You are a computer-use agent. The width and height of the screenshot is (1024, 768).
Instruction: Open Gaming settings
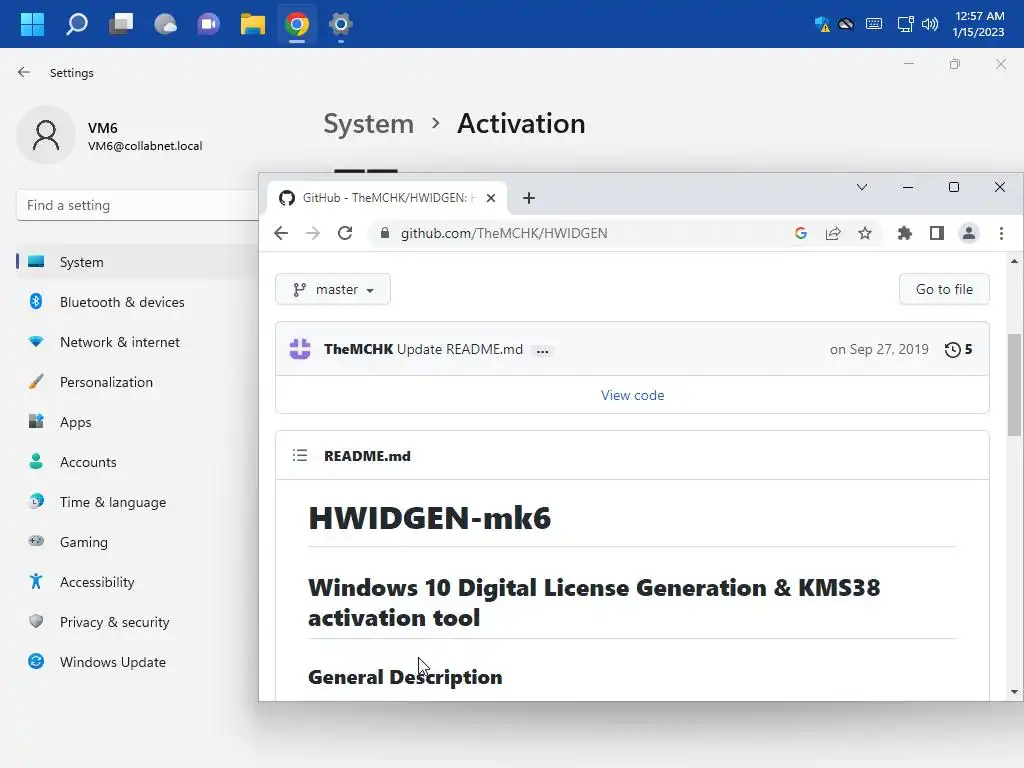click(84, 541)
